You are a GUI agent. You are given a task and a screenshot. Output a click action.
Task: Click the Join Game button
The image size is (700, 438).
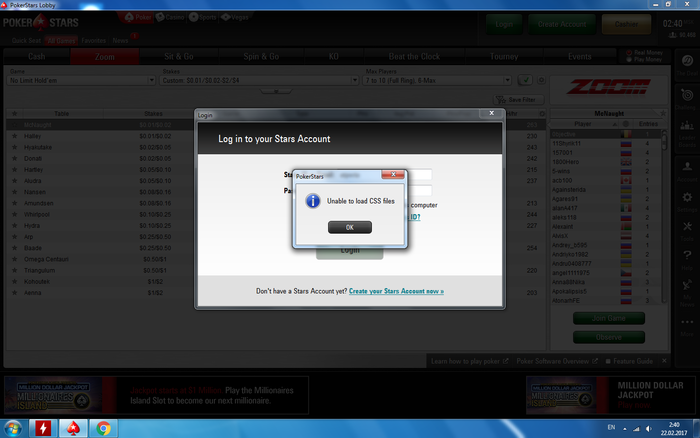click(x=608, y=318)
